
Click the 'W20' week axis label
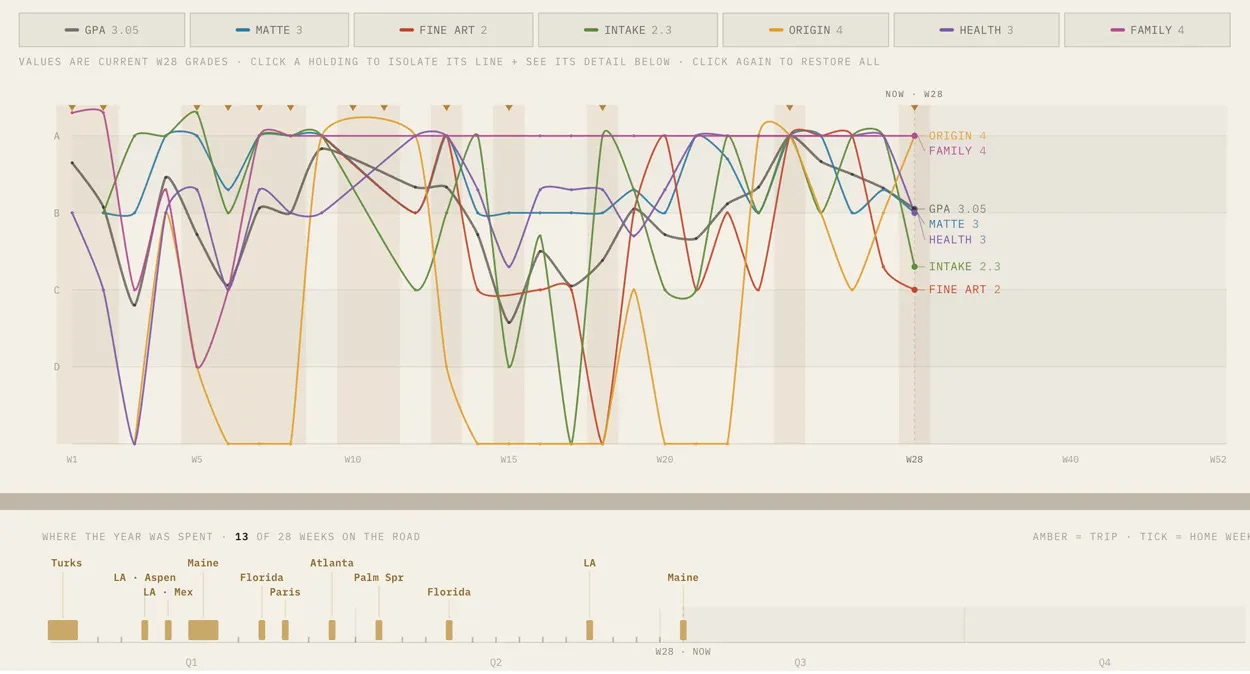[x=665, y=460]
